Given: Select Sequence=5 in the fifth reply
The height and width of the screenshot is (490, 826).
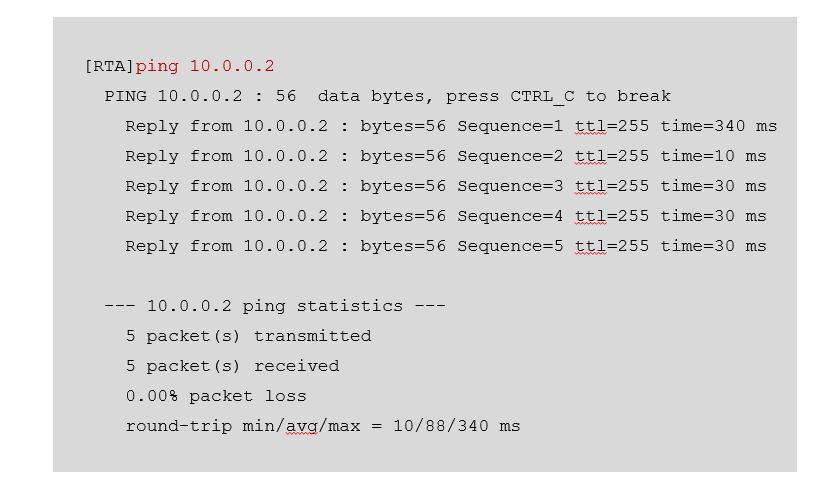Looking at the screenshot, I should coord(510,247).
